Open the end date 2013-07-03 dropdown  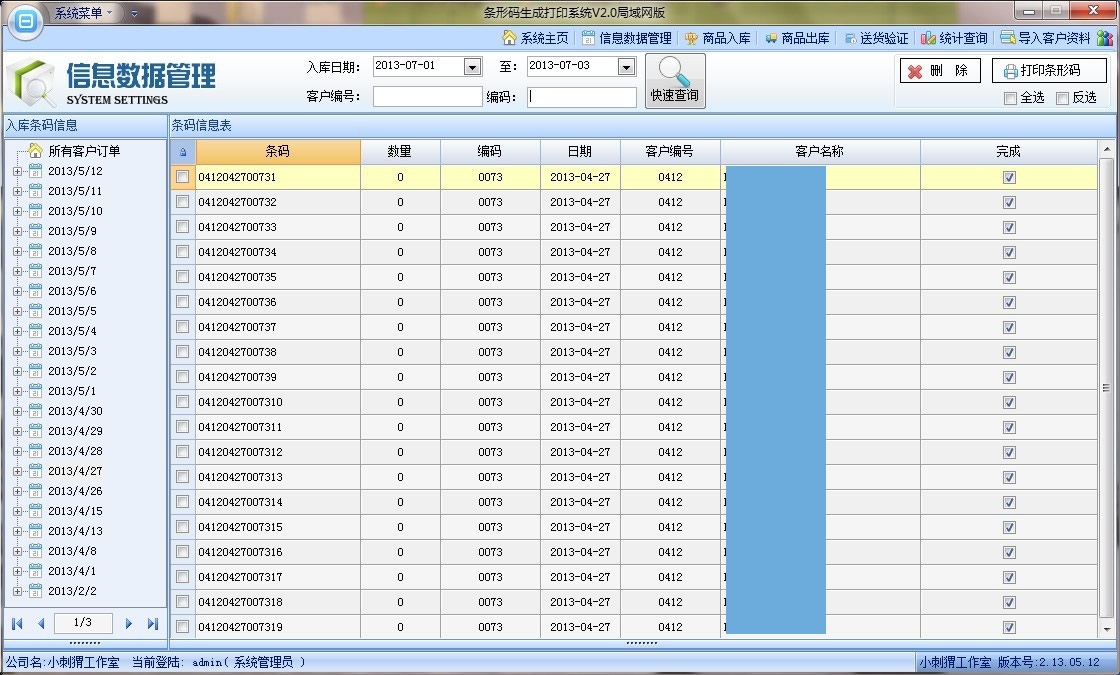pyautogui.click(x=626, y=66)
